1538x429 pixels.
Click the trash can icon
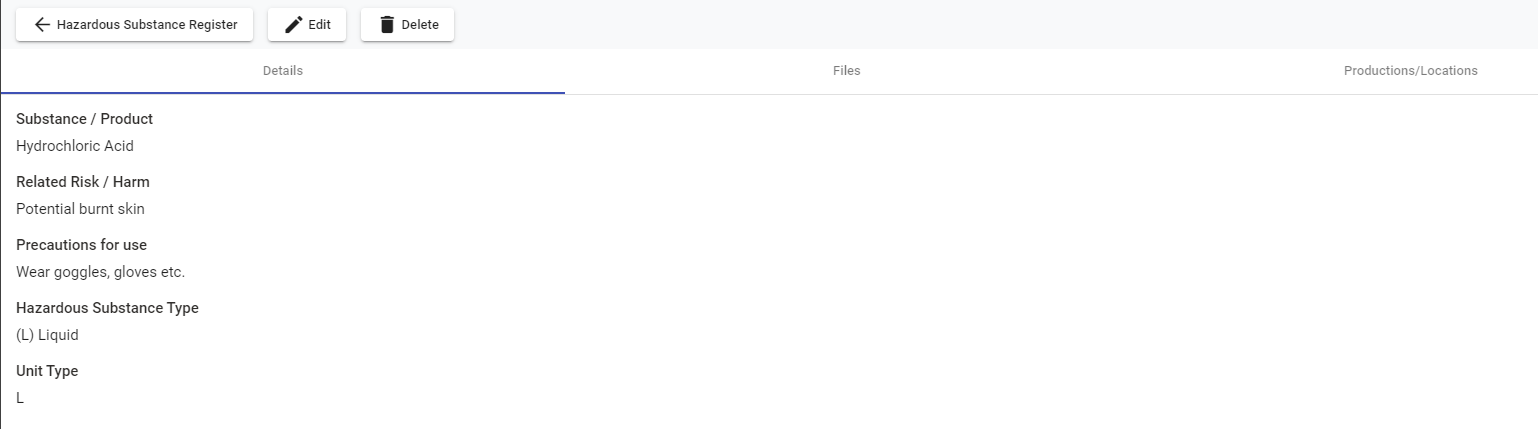click(387, 25)
